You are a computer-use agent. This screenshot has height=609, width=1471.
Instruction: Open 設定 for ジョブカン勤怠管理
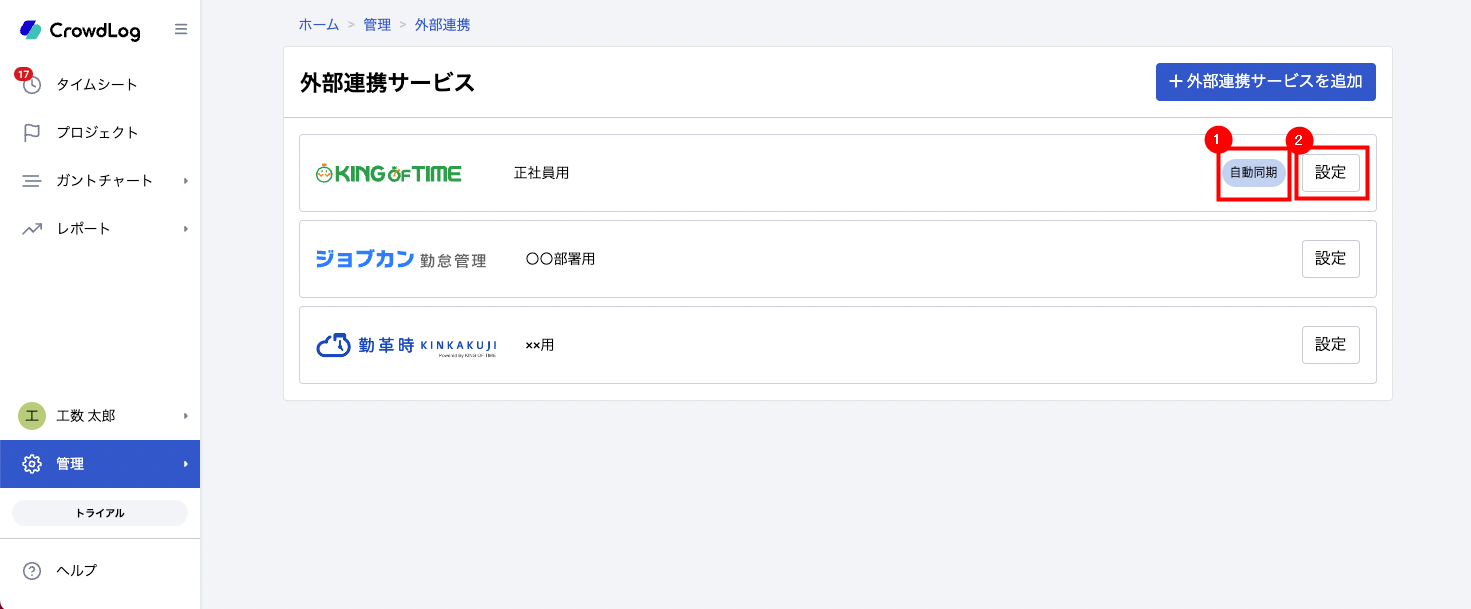1331,258
